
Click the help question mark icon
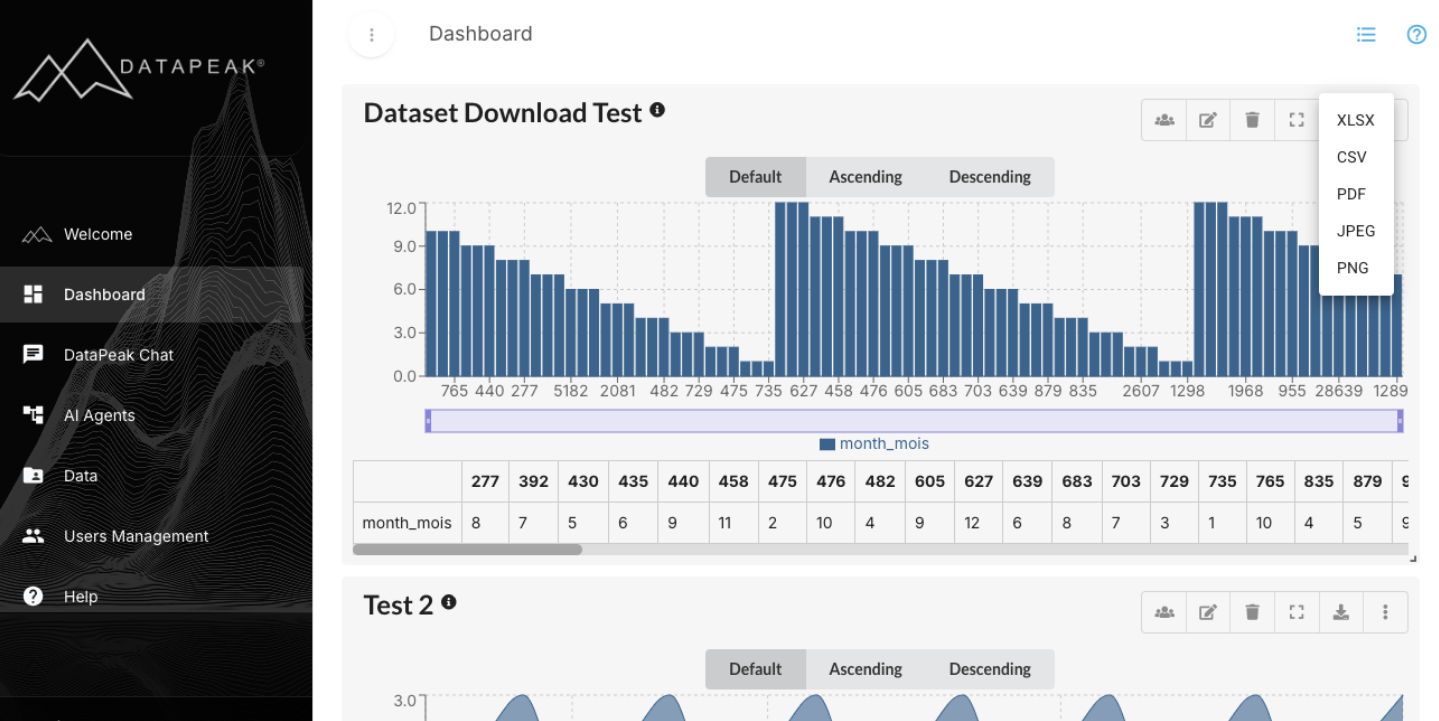point(1416,34)
